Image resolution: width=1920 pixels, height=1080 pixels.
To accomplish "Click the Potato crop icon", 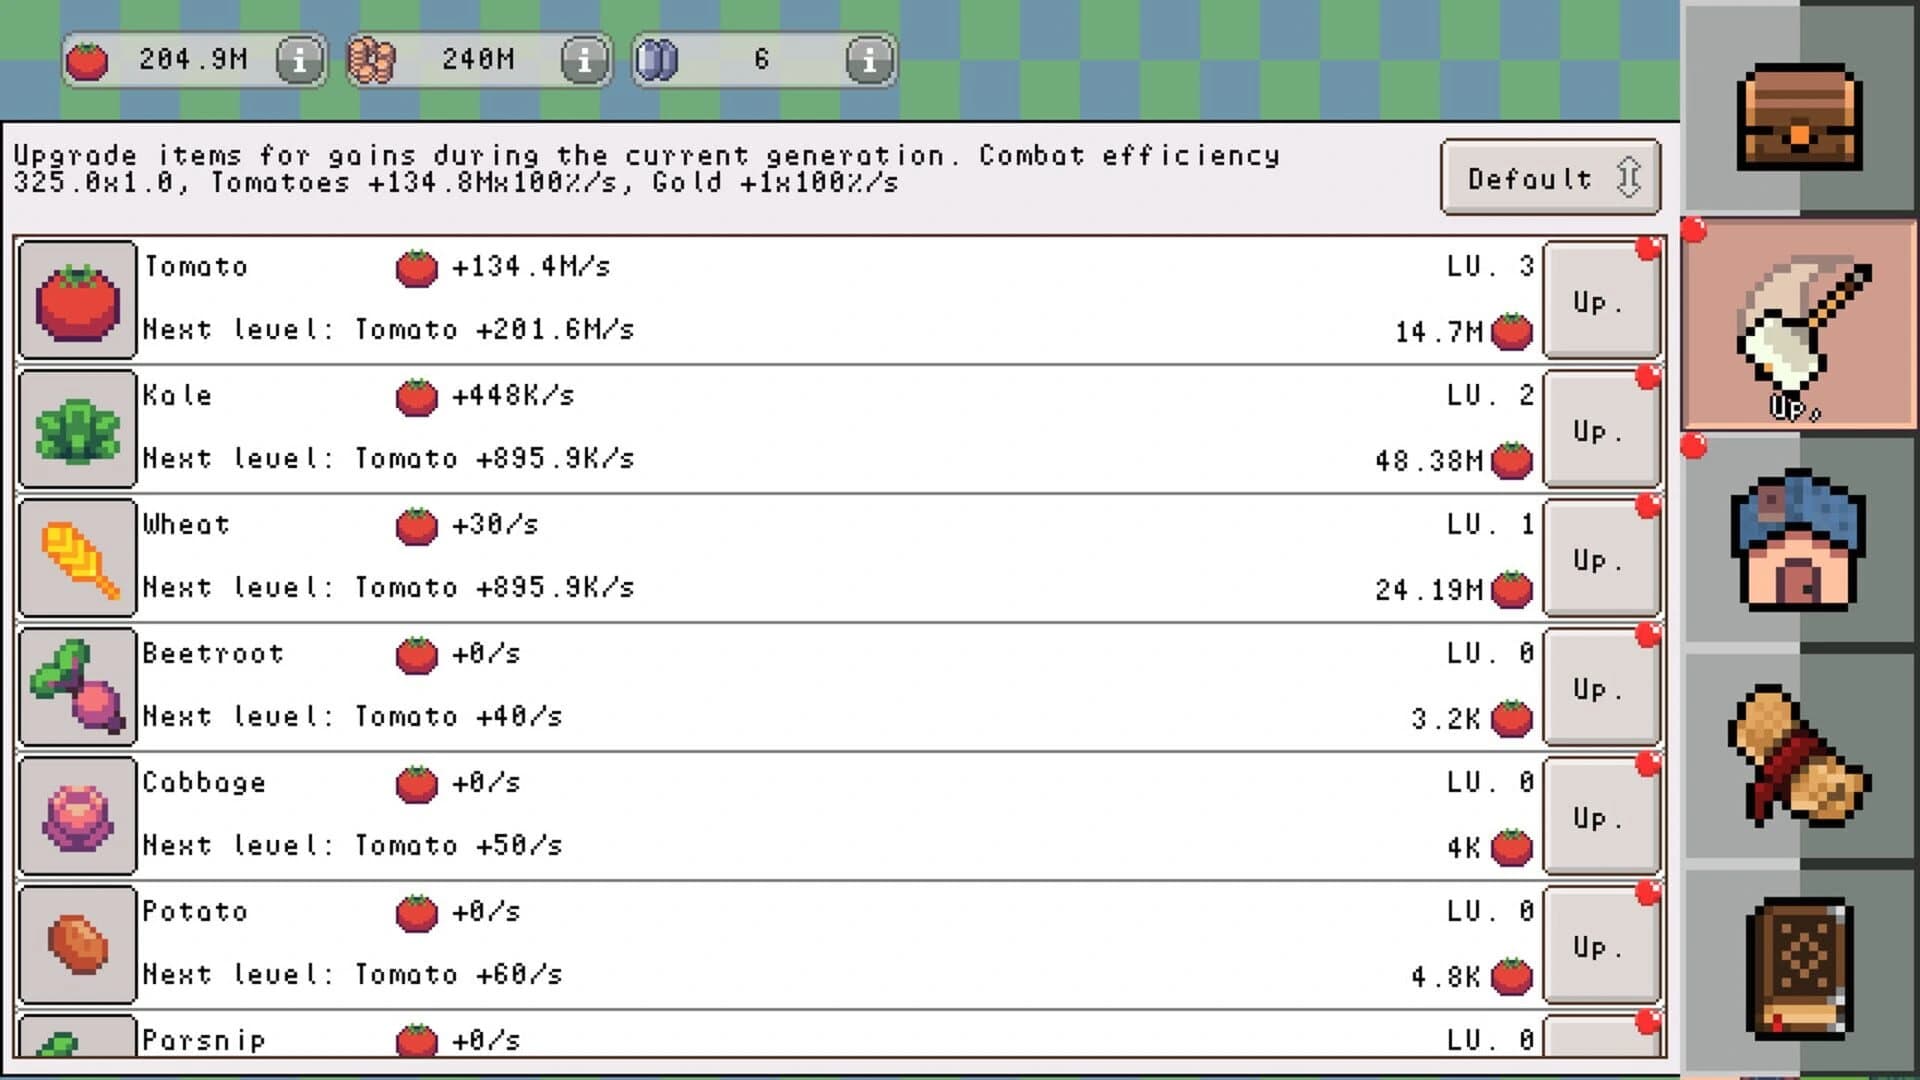I will 75,943.
